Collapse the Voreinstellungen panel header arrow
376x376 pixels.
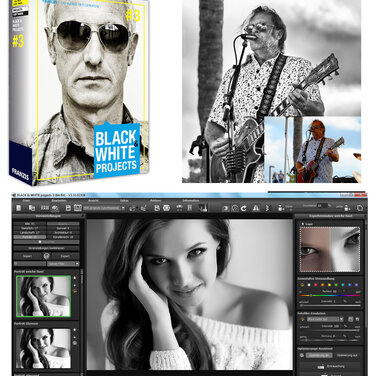coord(83,216)
